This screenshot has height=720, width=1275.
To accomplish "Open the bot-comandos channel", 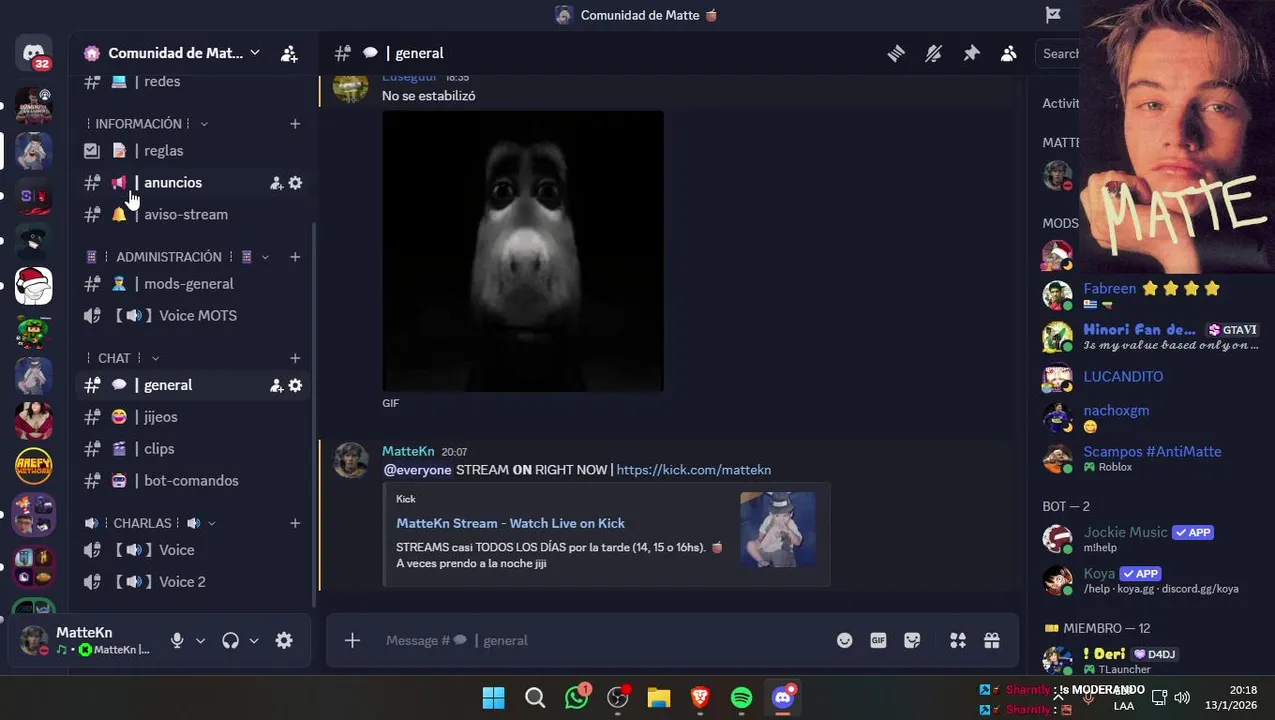I will tap(193, 481).
